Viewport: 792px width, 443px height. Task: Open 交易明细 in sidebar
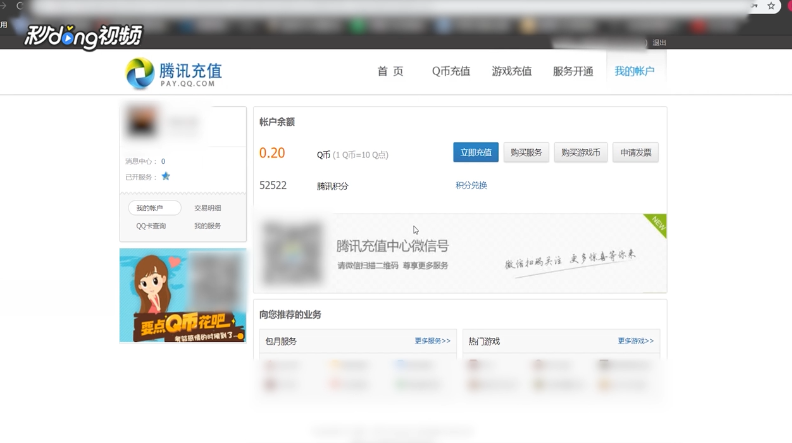coord(208,208)
